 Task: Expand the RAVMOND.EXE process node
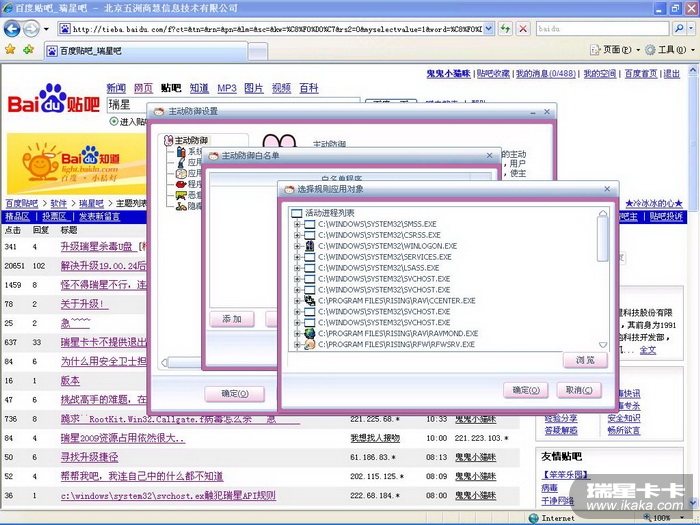tap(297, 333)
